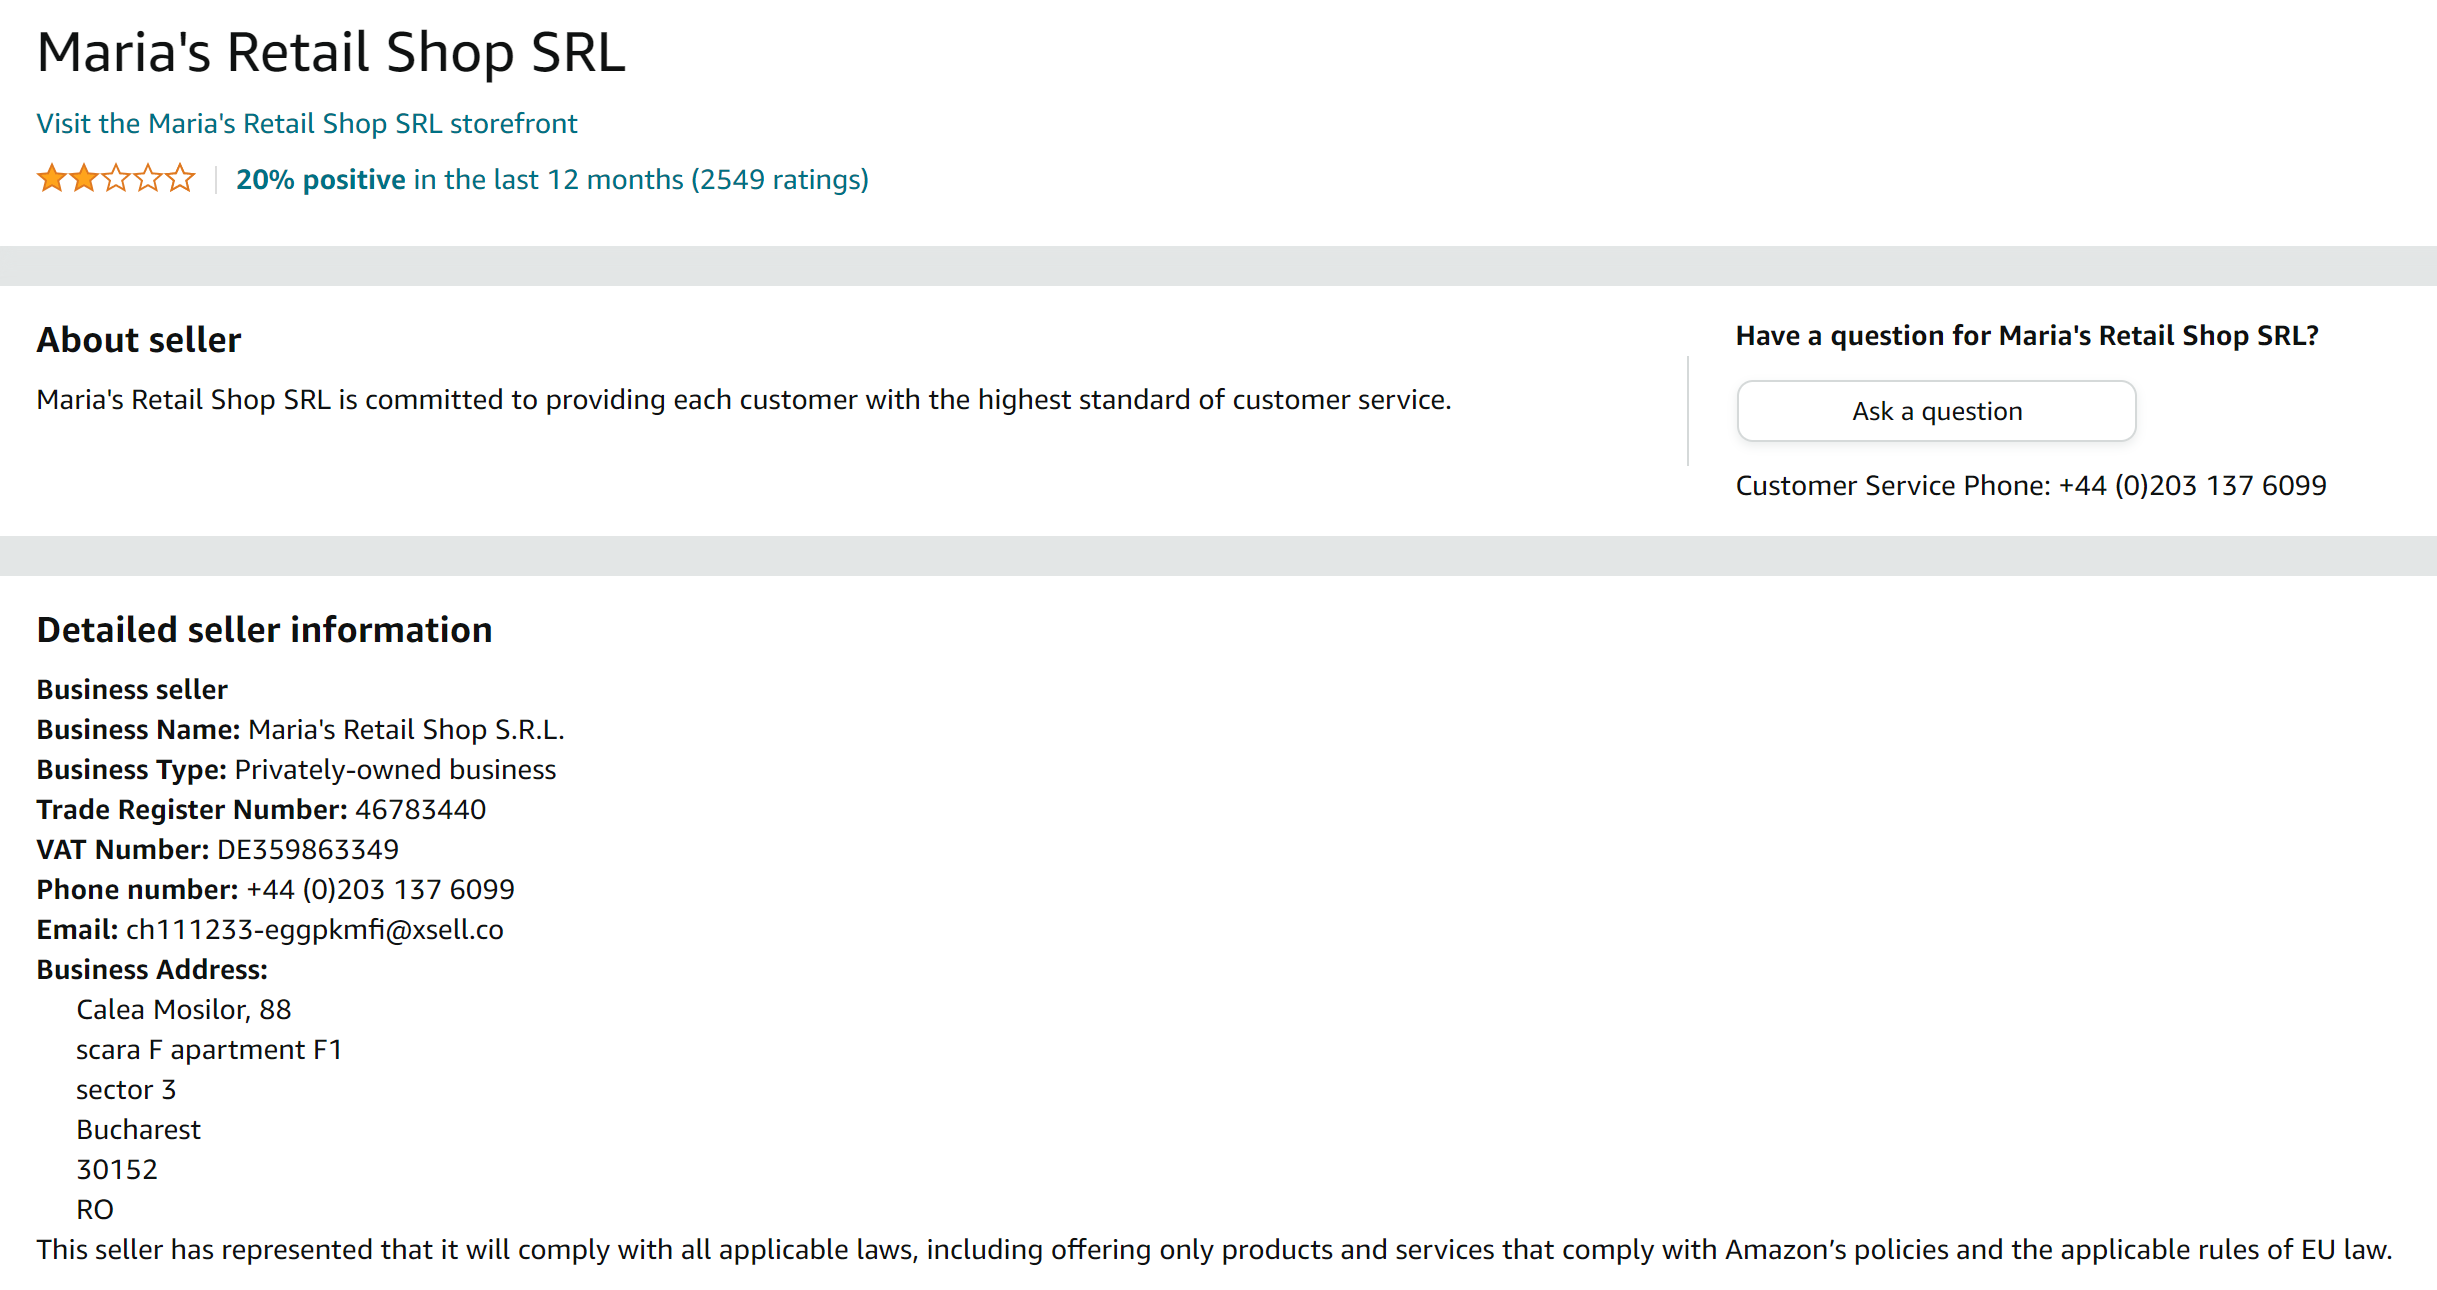2437x1290 pixels.
Task: Open the Maria's Retail Shop SRL storefront link
Action: pyautogui.click(x=306, y=123)
